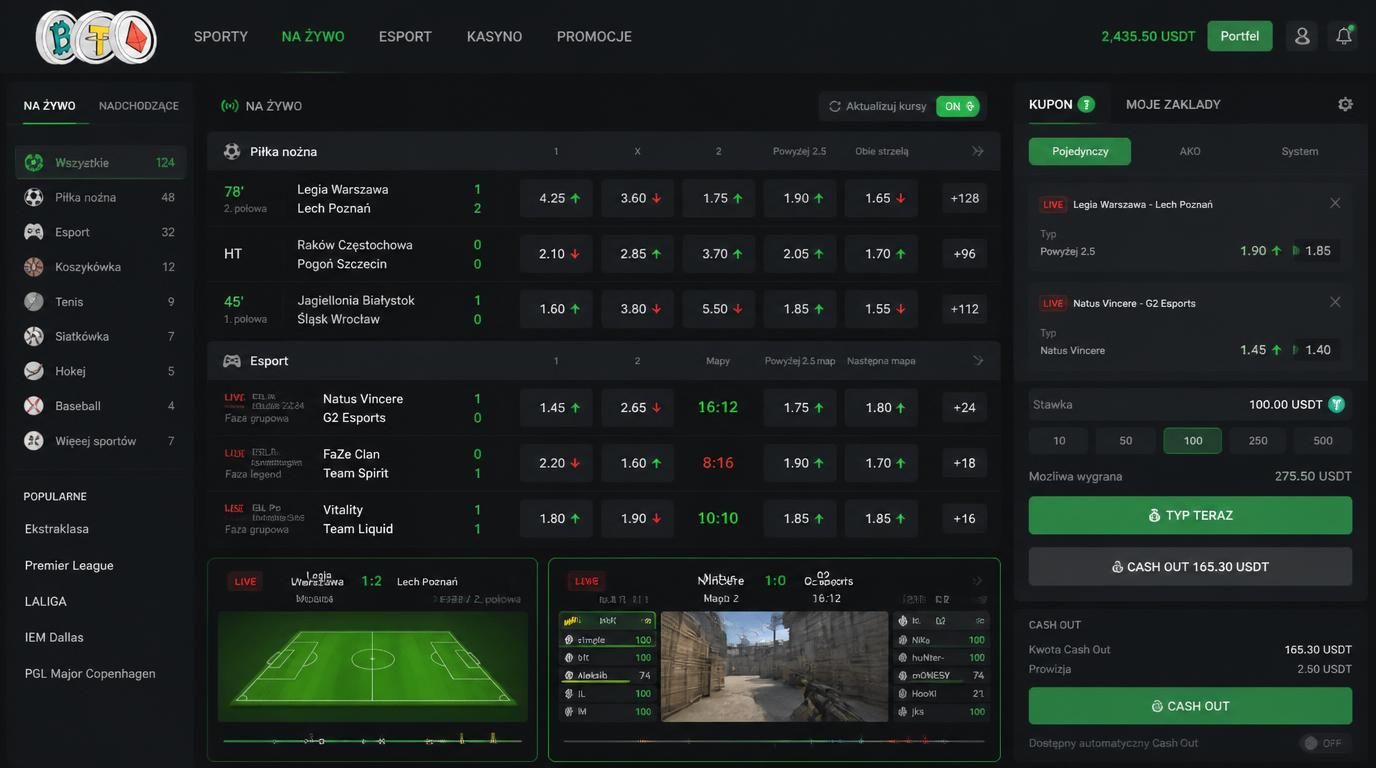
Task: Remove the Natus Vincere - G2 Esports bet
Action: [x=1335, y=302]
